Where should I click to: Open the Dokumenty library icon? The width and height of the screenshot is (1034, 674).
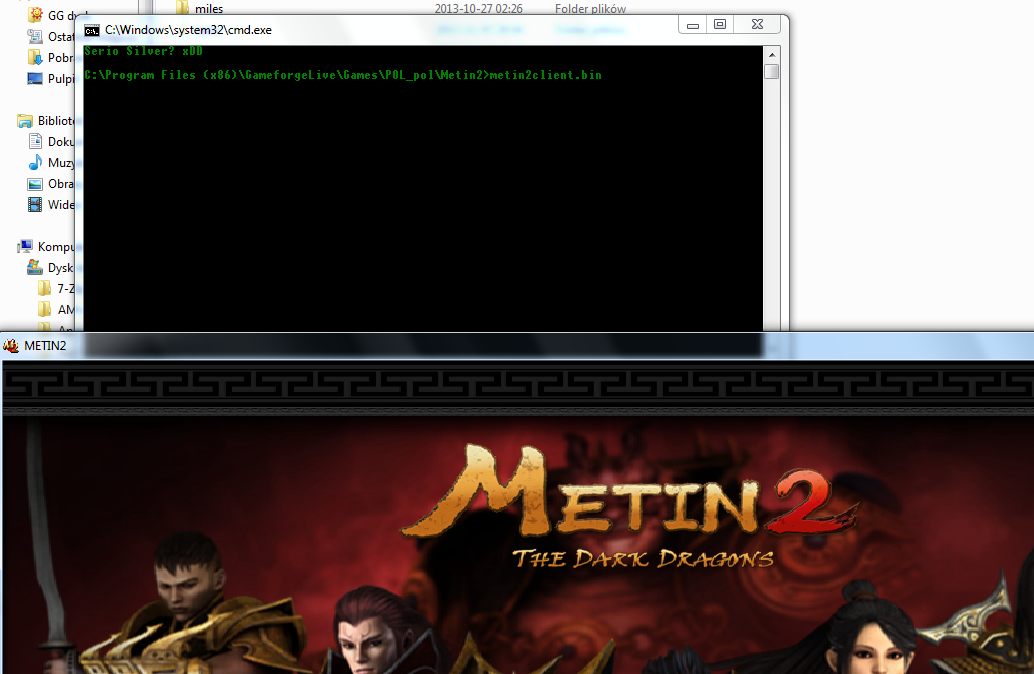(36, 141)
